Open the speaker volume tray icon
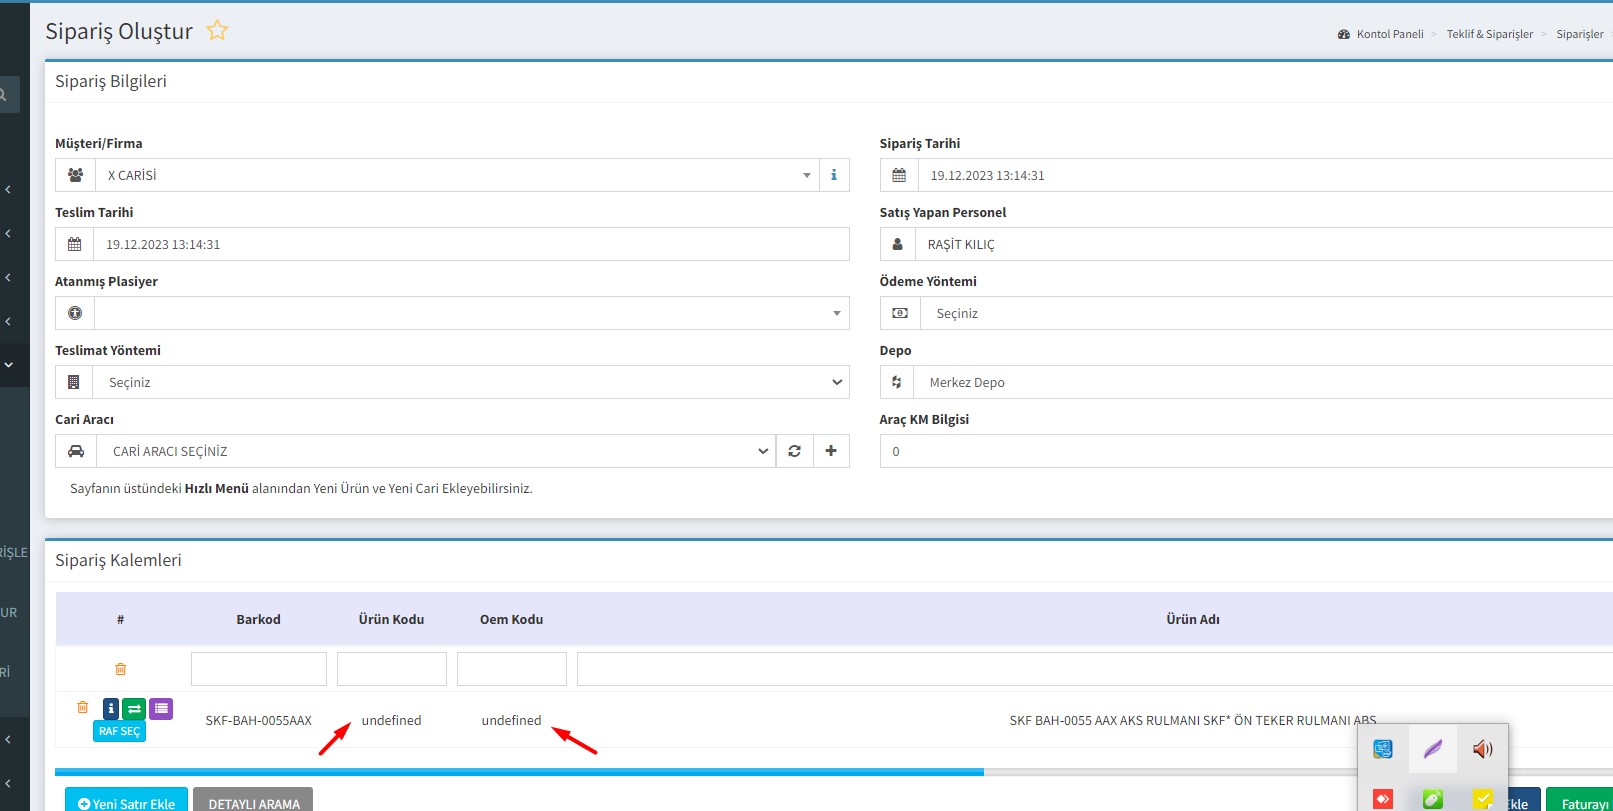Screen dimensions: 1613x811 (x=1482, y=749)
